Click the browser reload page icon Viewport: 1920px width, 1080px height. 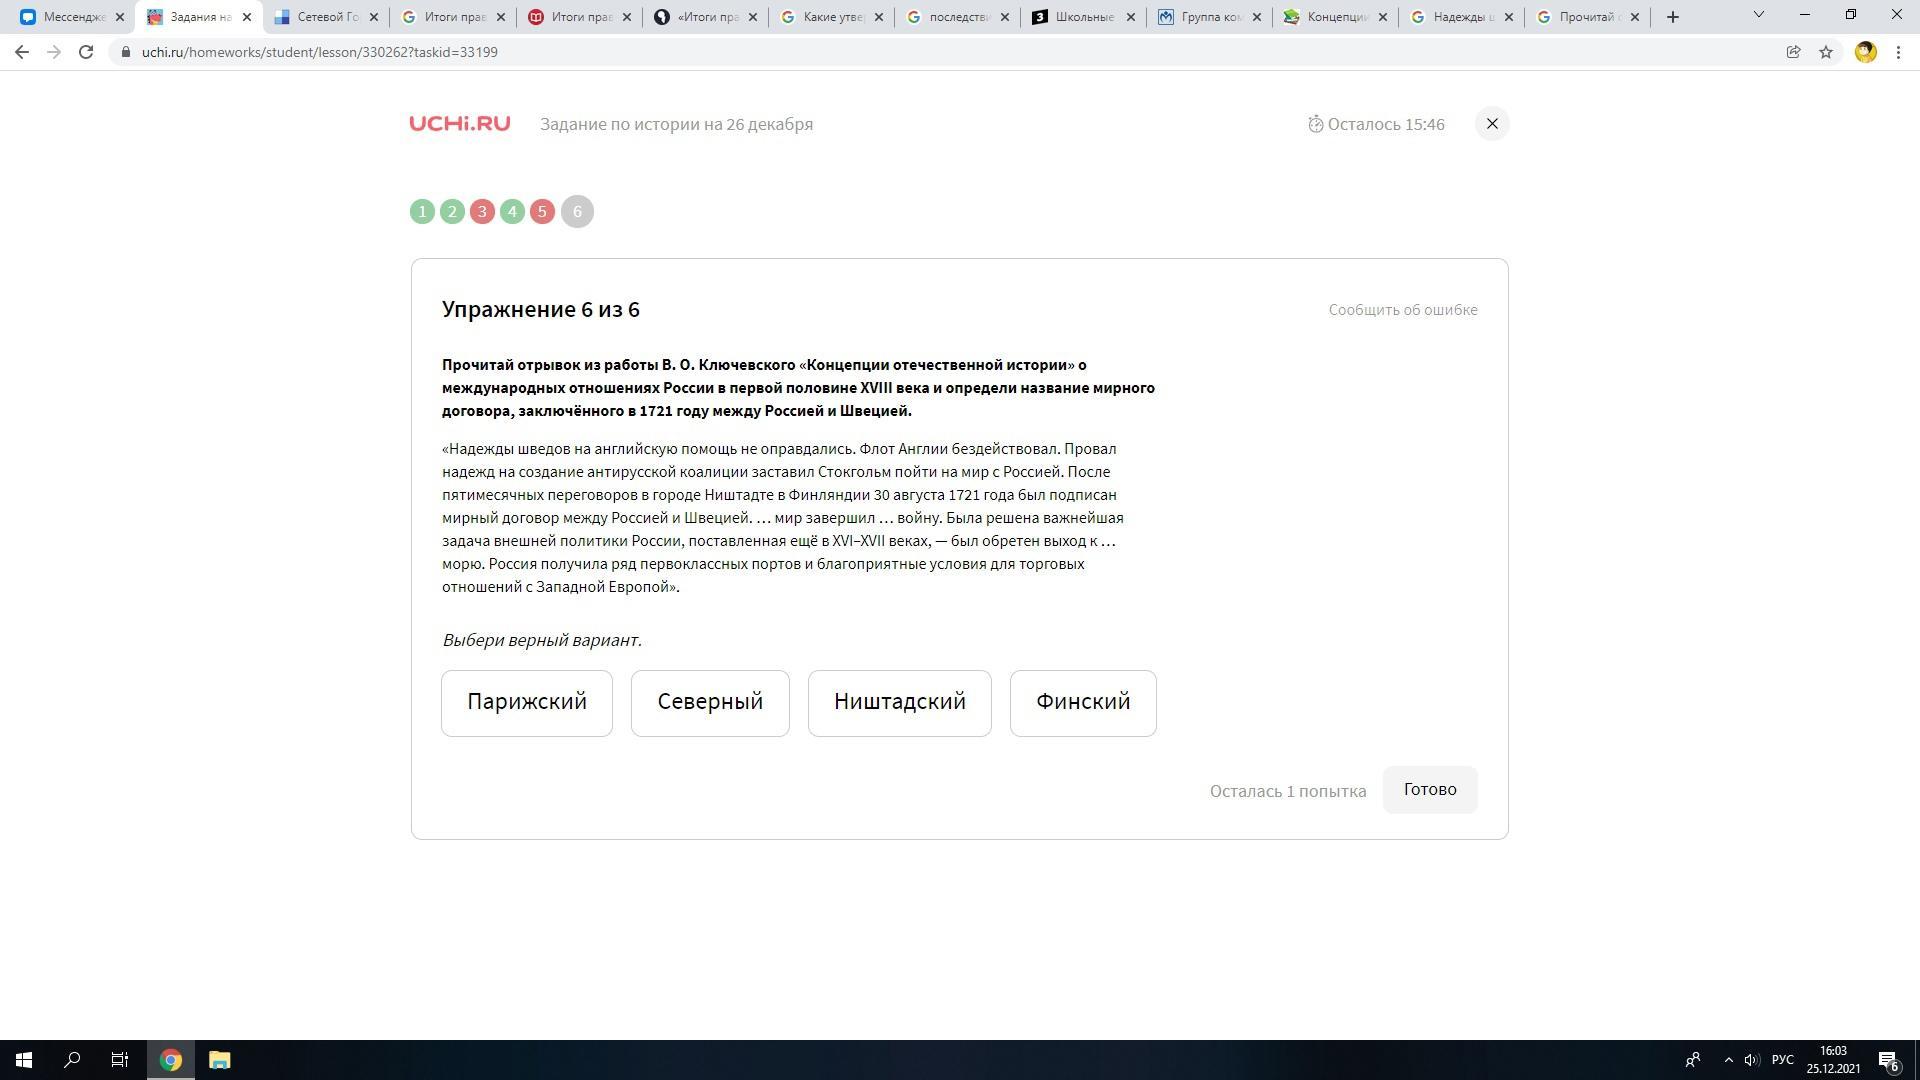(86, 52)
